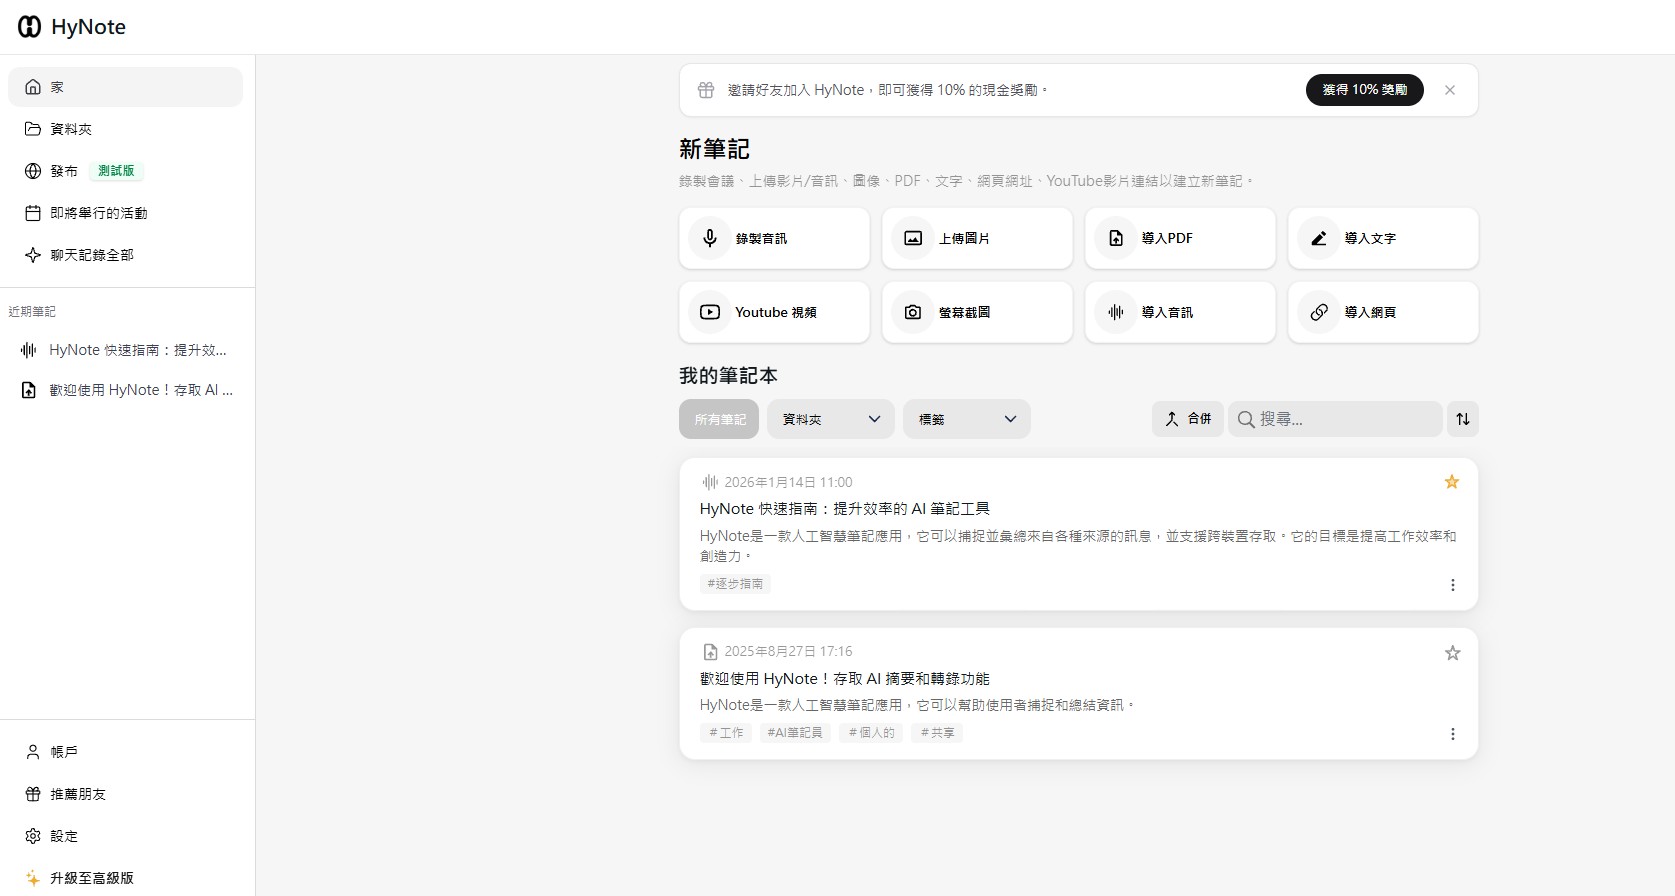
Task: Open recent note 歡迎使用 HyNote in sidebar
Action: 125,390
